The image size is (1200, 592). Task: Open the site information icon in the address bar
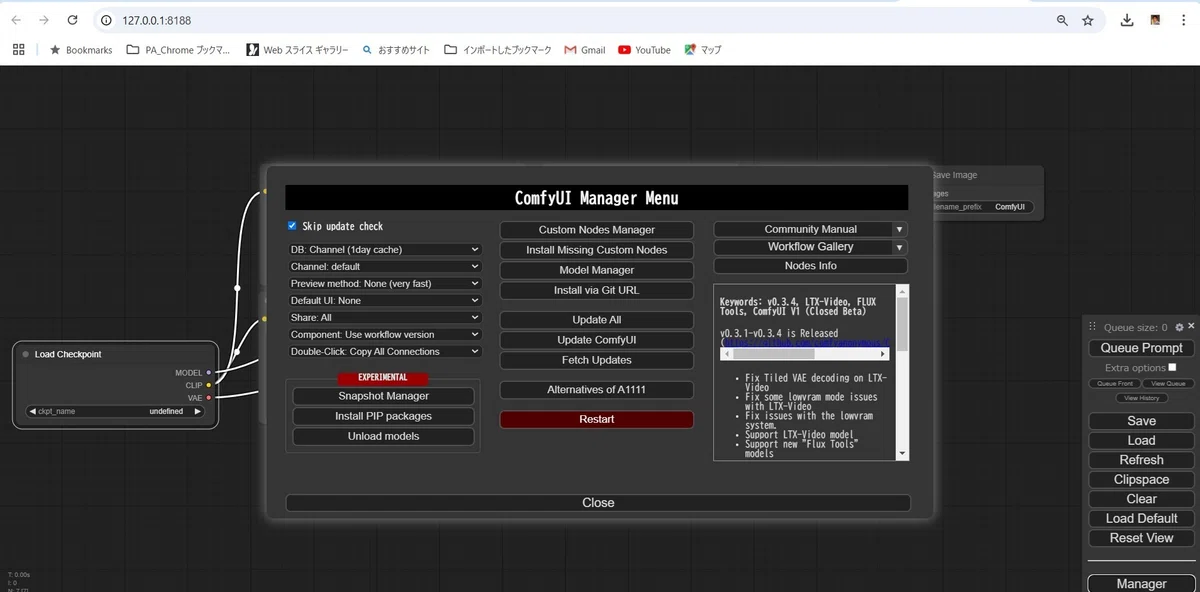tap(108, 20)
